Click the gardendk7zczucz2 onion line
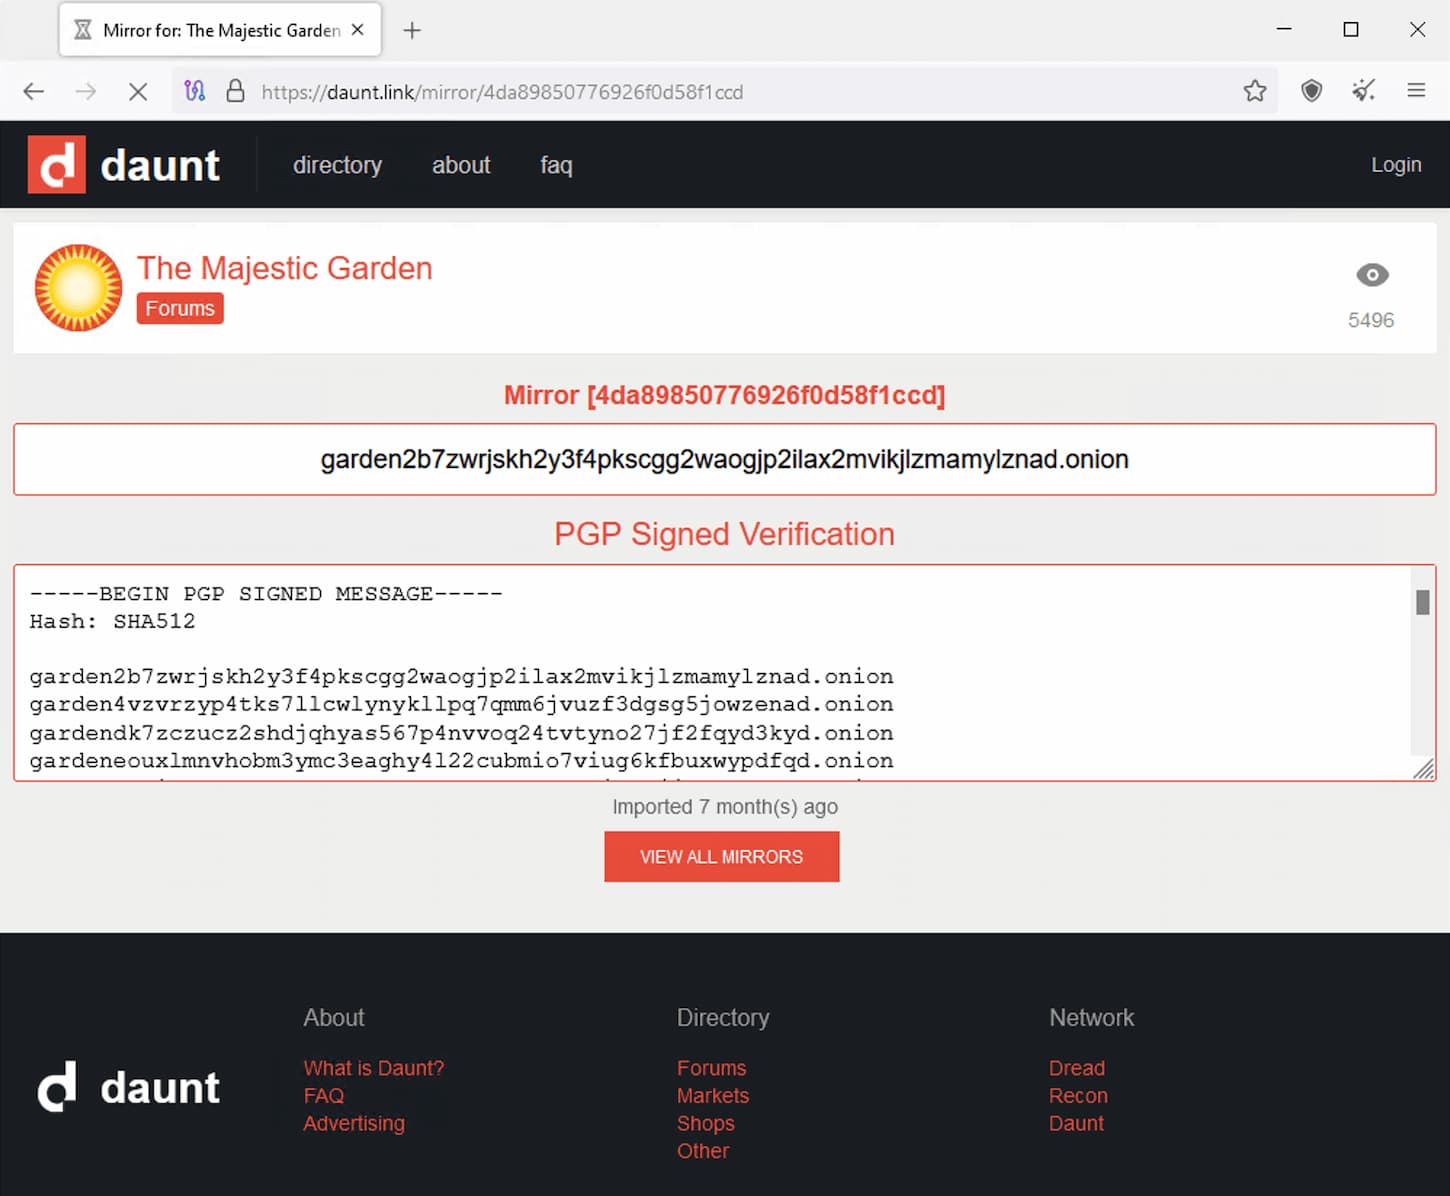Image resolution: width=1450 pixels, height=1196 pixels. [461, 733]
